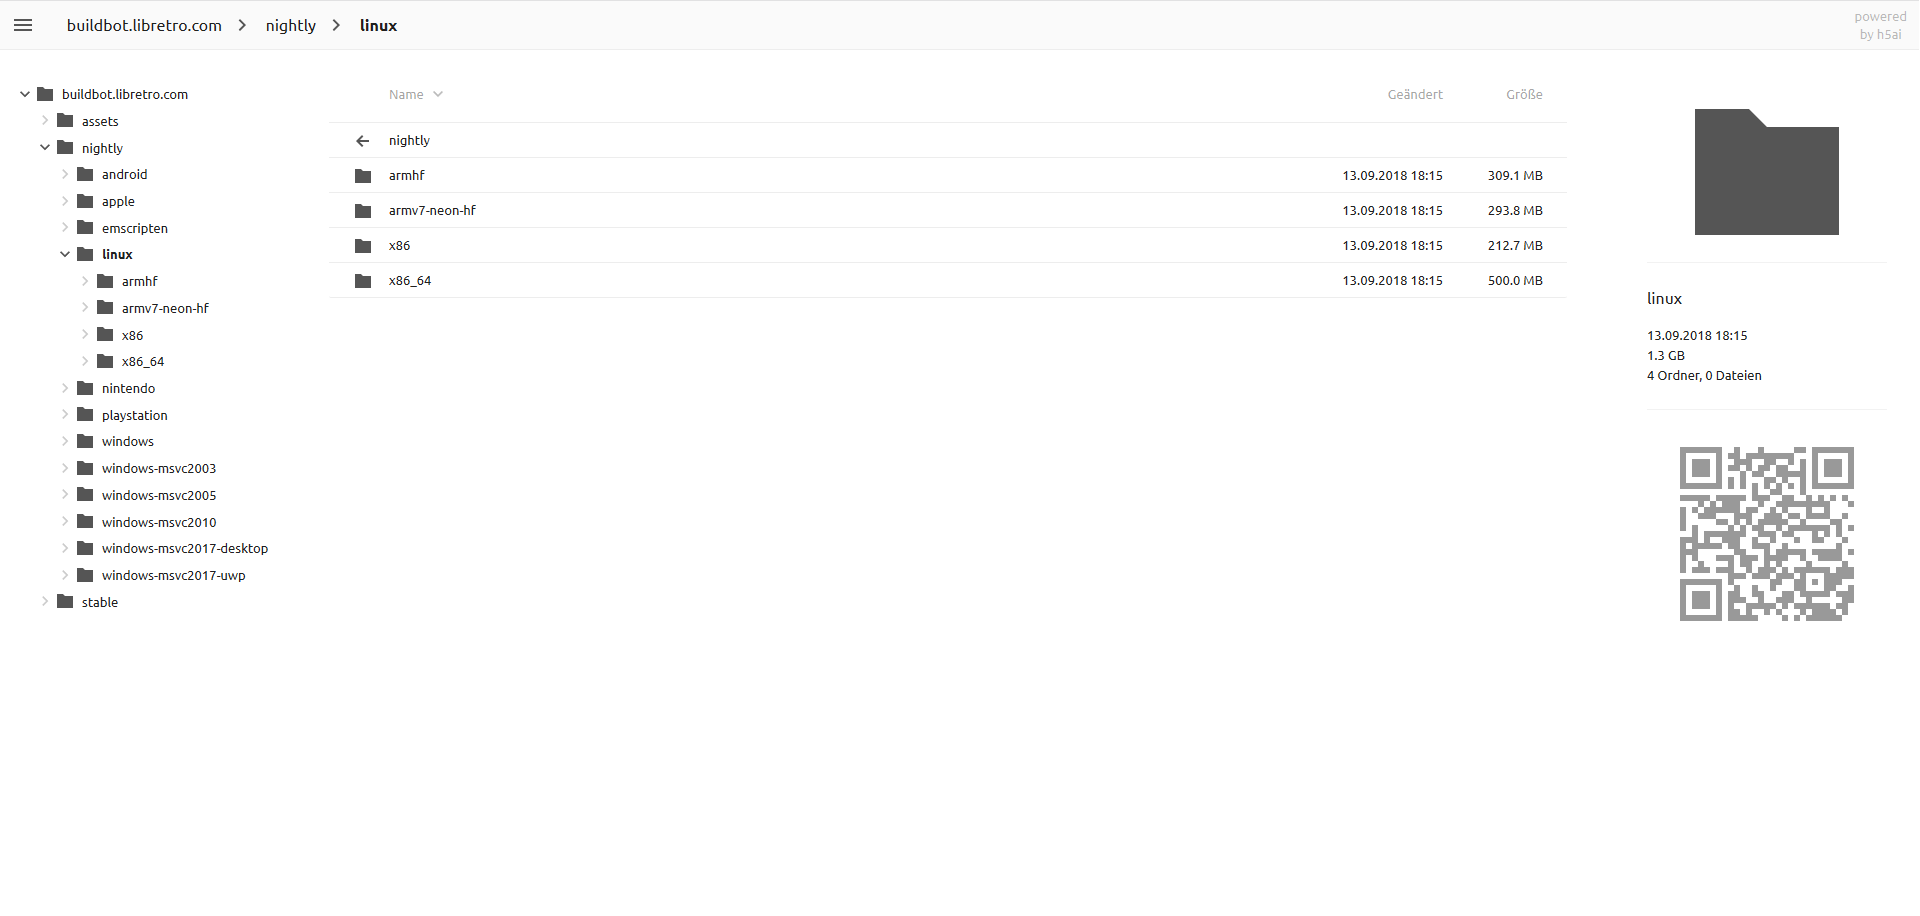Image resolution: width=1920 pixels, height=916 pixels.
Task: Click armhf row date 13.09.2018 18:15
Action: [1392, 175]
